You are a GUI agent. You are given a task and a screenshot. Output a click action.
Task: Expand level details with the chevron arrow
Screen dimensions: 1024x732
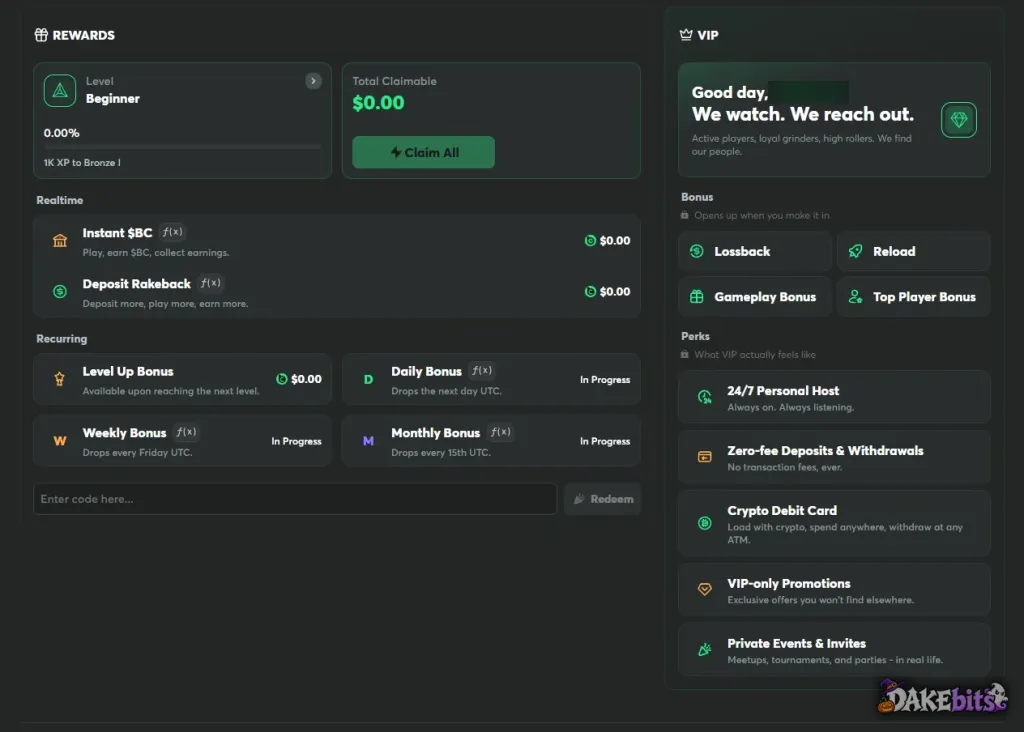coord(313,81)
